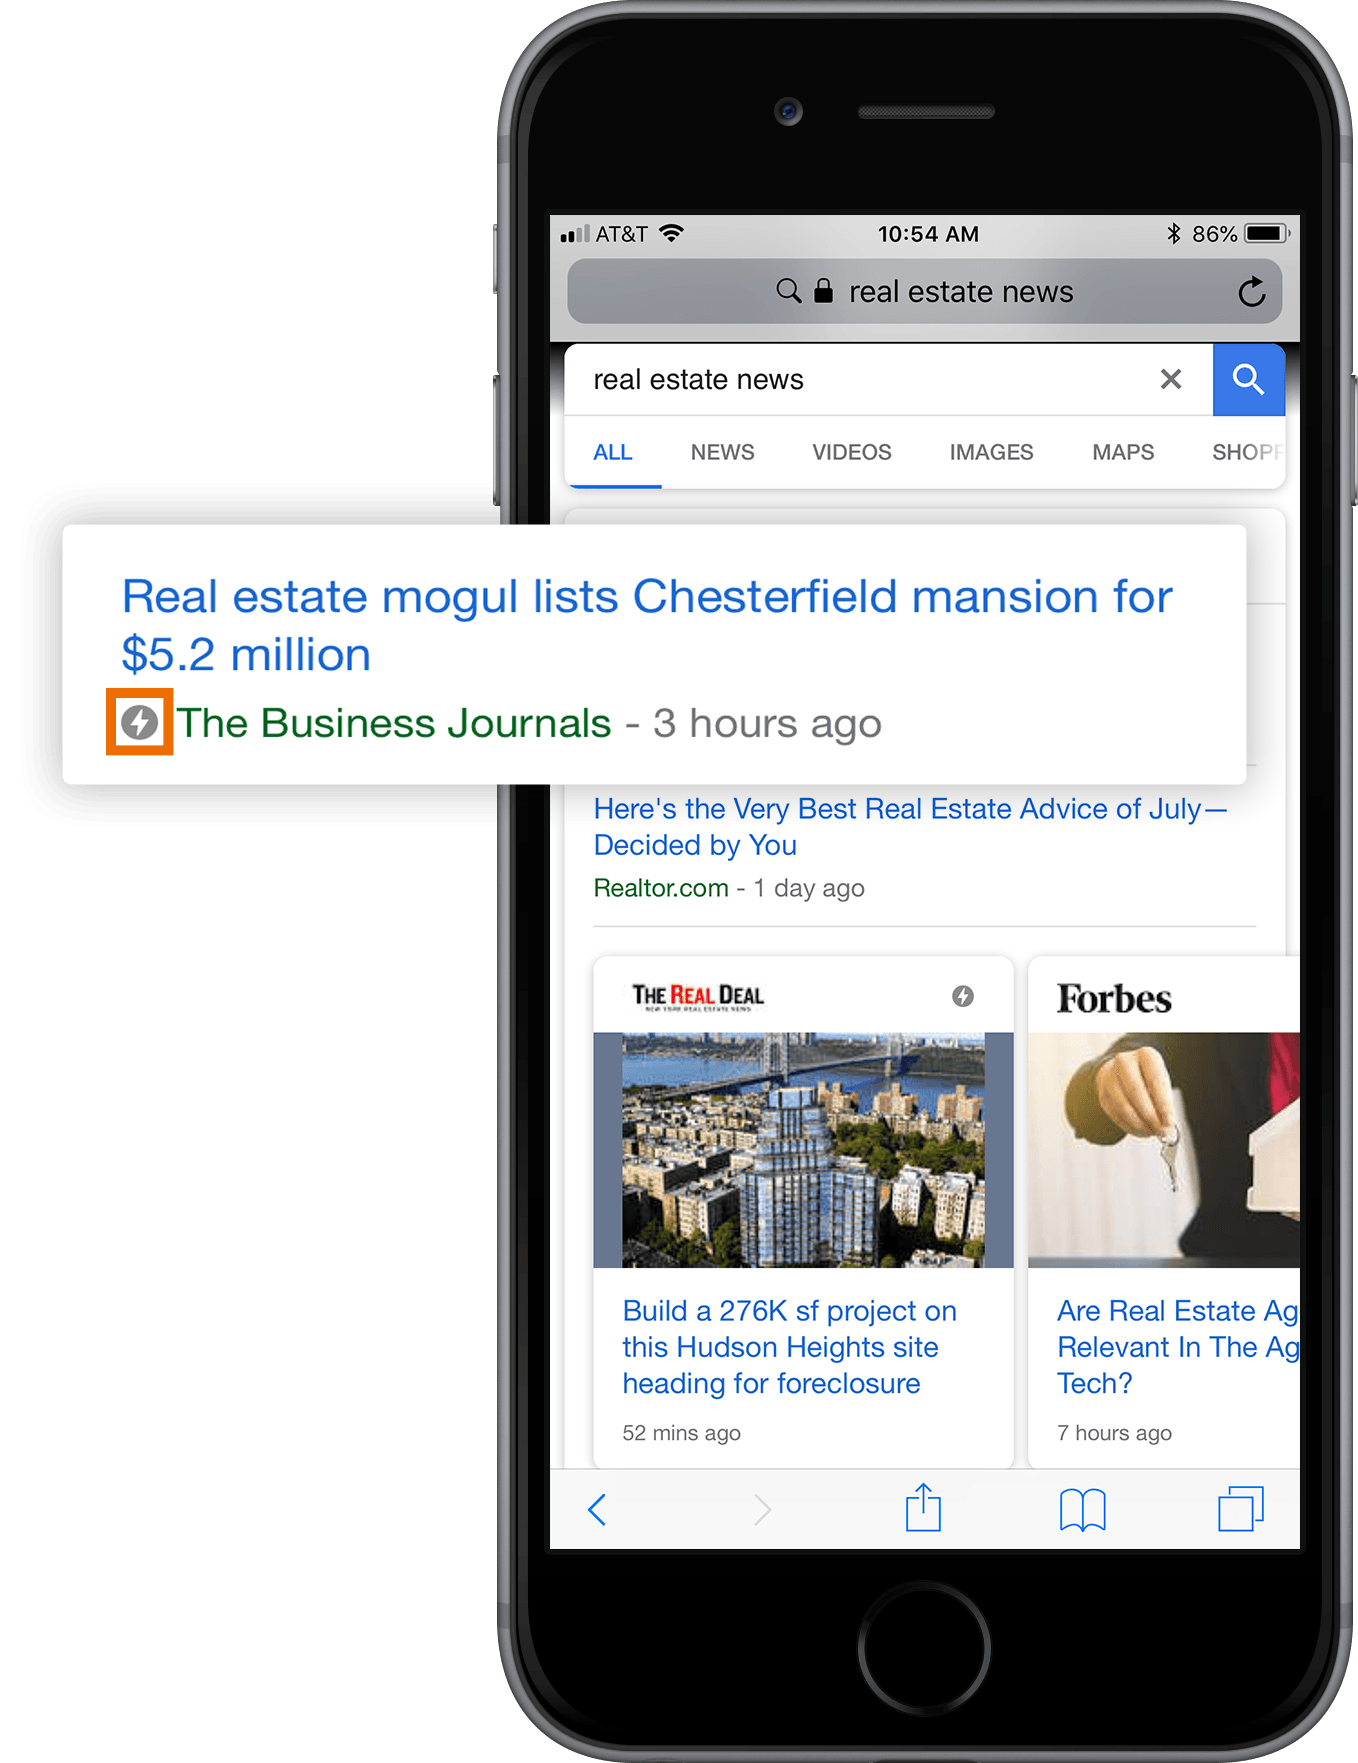This screenshot has width=1358, height=1763.
Task: Tap the hand holding keys photo
Action: tap(1164, 1150)
